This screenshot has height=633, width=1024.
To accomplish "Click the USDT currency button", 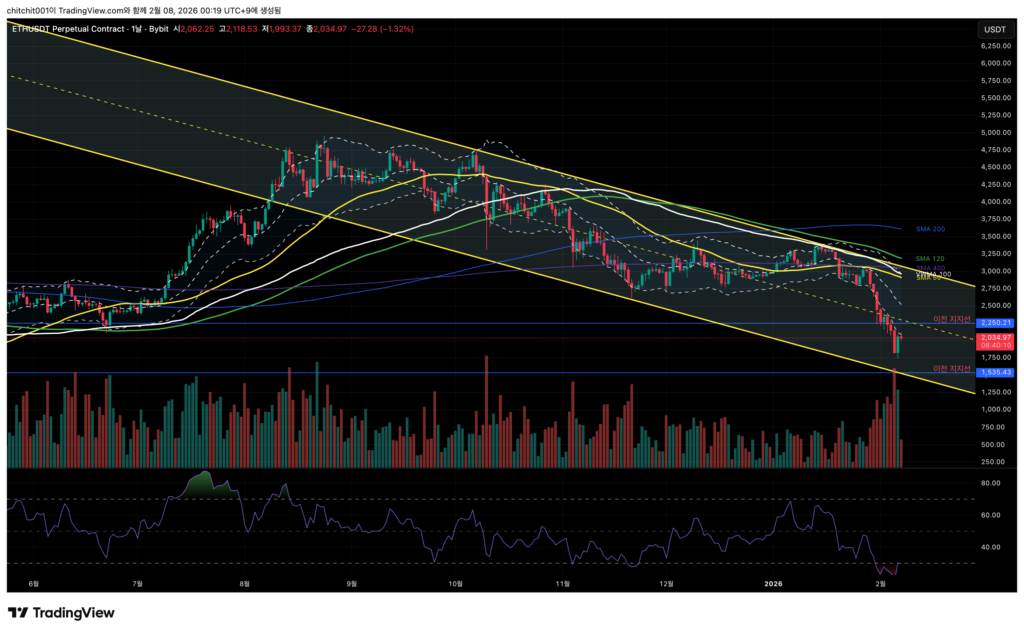I will (x=994, y=29).
